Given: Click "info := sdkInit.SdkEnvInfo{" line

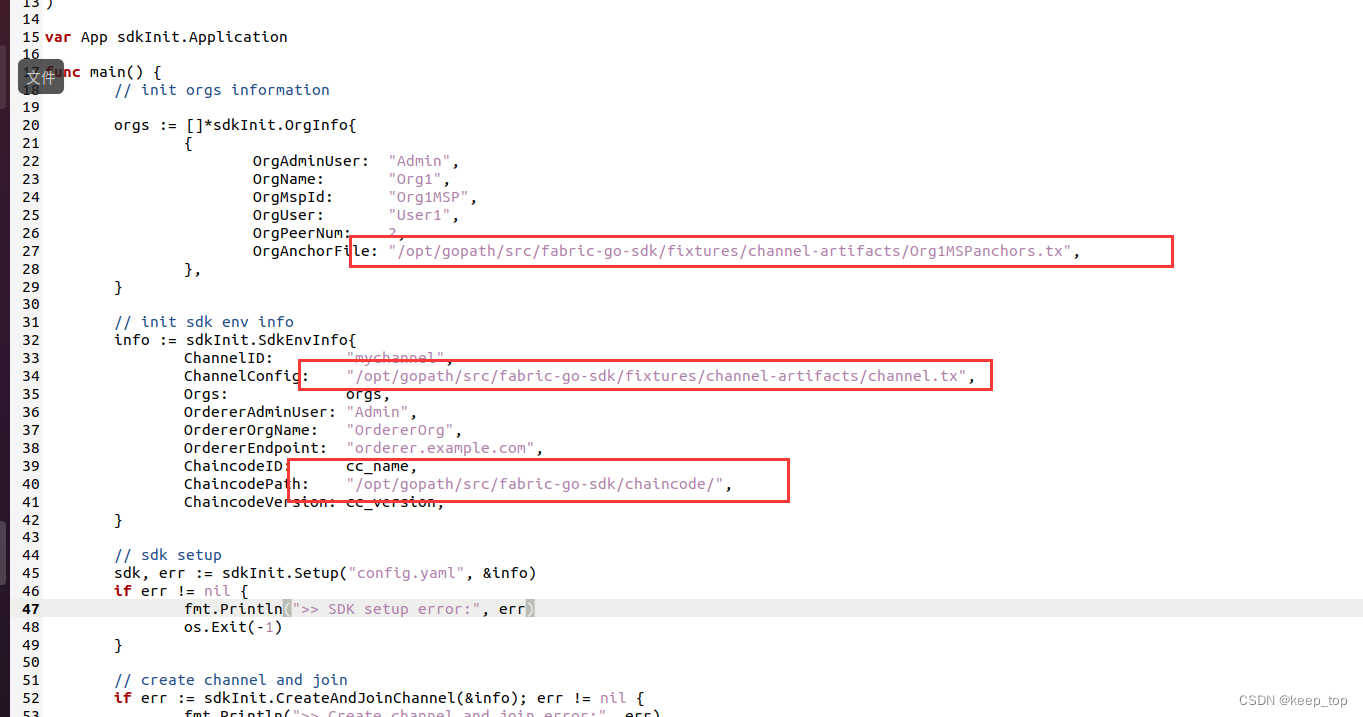Looking at the screenshot, I should [x=235, y=340].
